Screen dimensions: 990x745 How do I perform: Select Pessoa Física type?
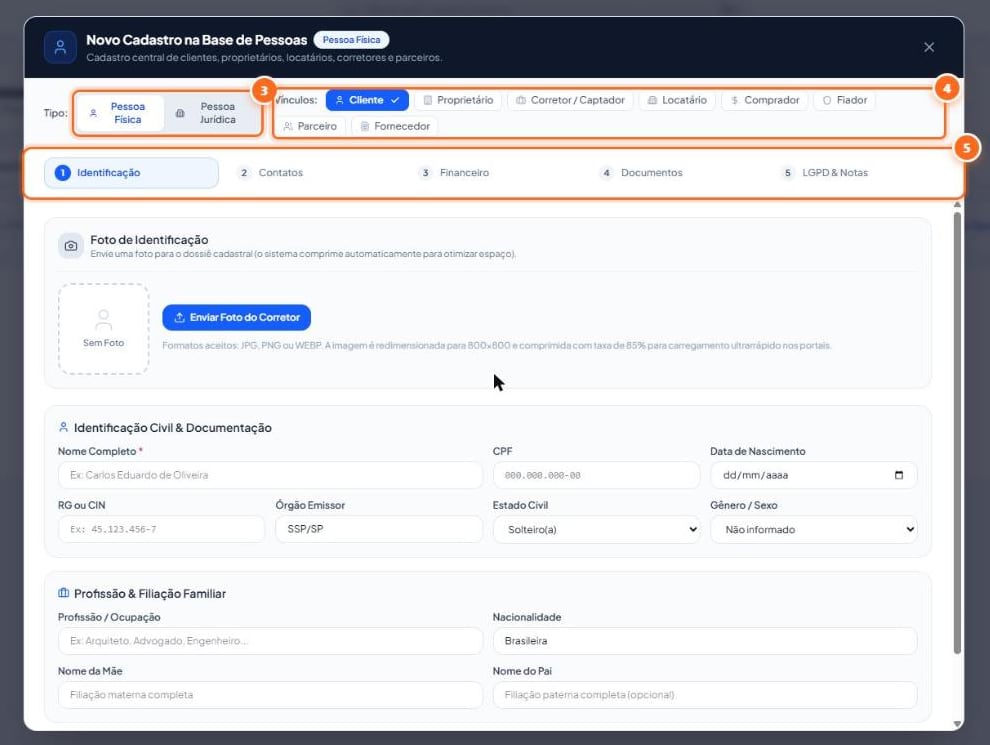[x=119, y=113]
